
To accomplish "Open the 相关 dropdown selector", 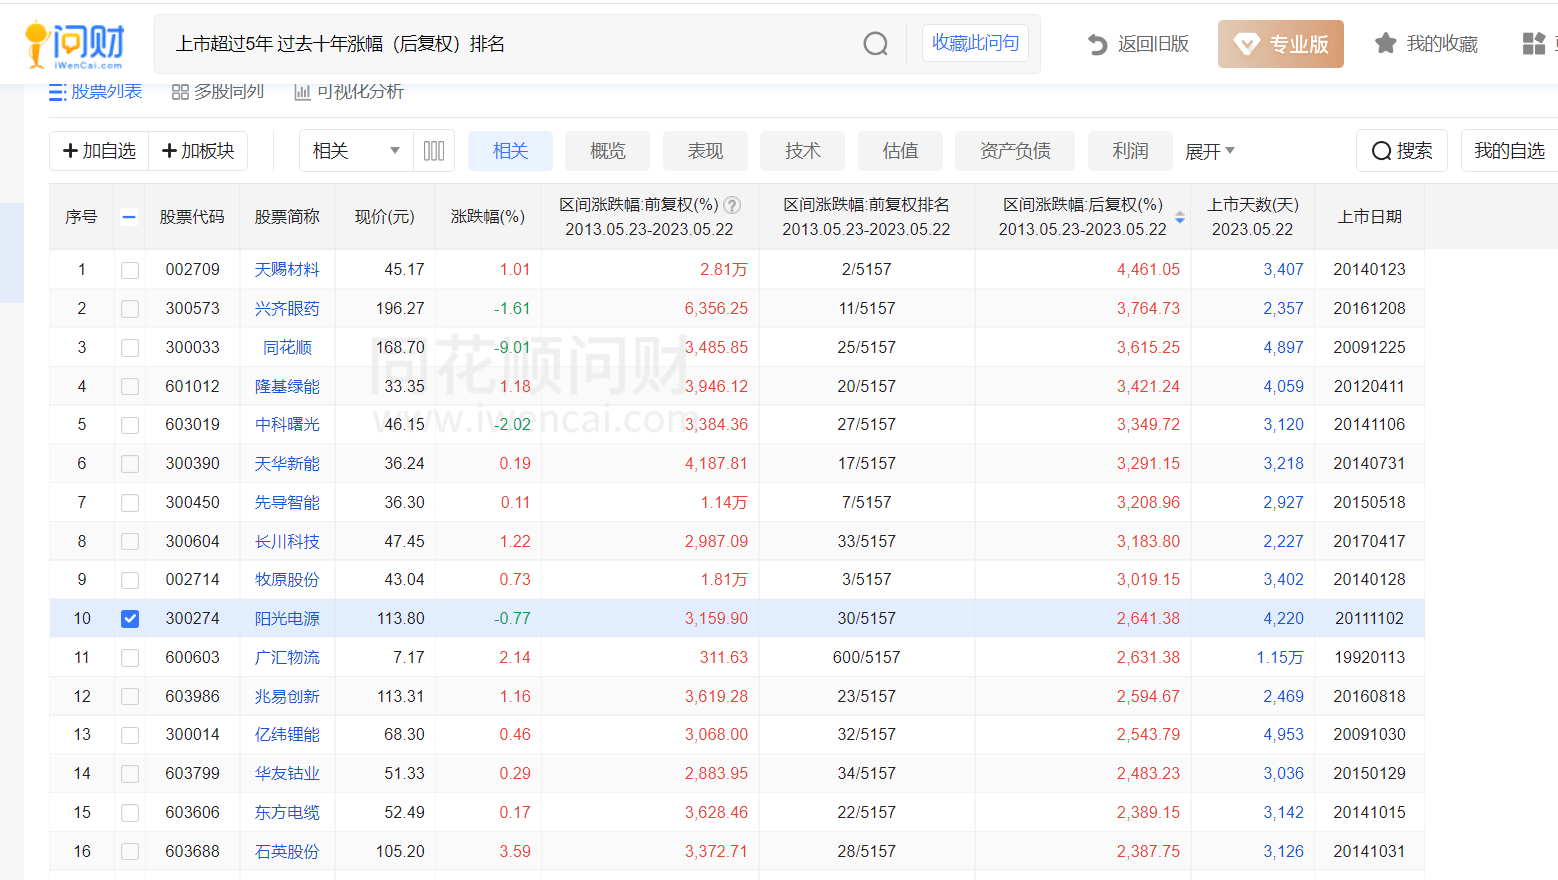I will tap(355, 151).
